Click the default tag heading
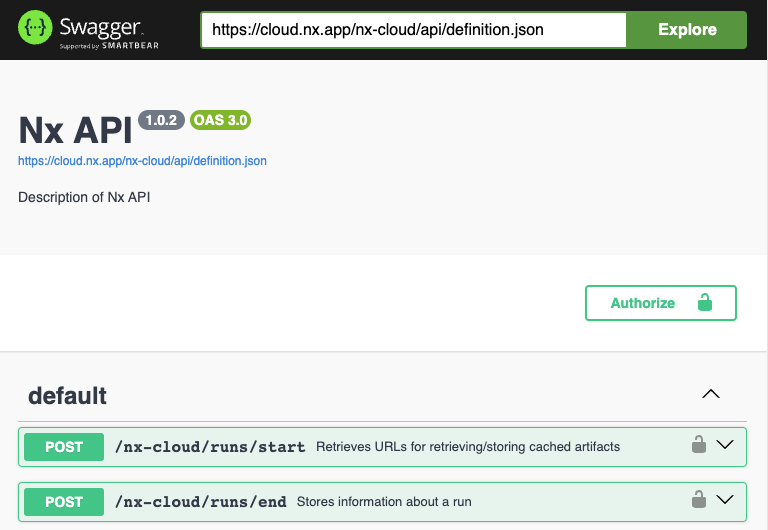The image size is (768, 530). 67,395
